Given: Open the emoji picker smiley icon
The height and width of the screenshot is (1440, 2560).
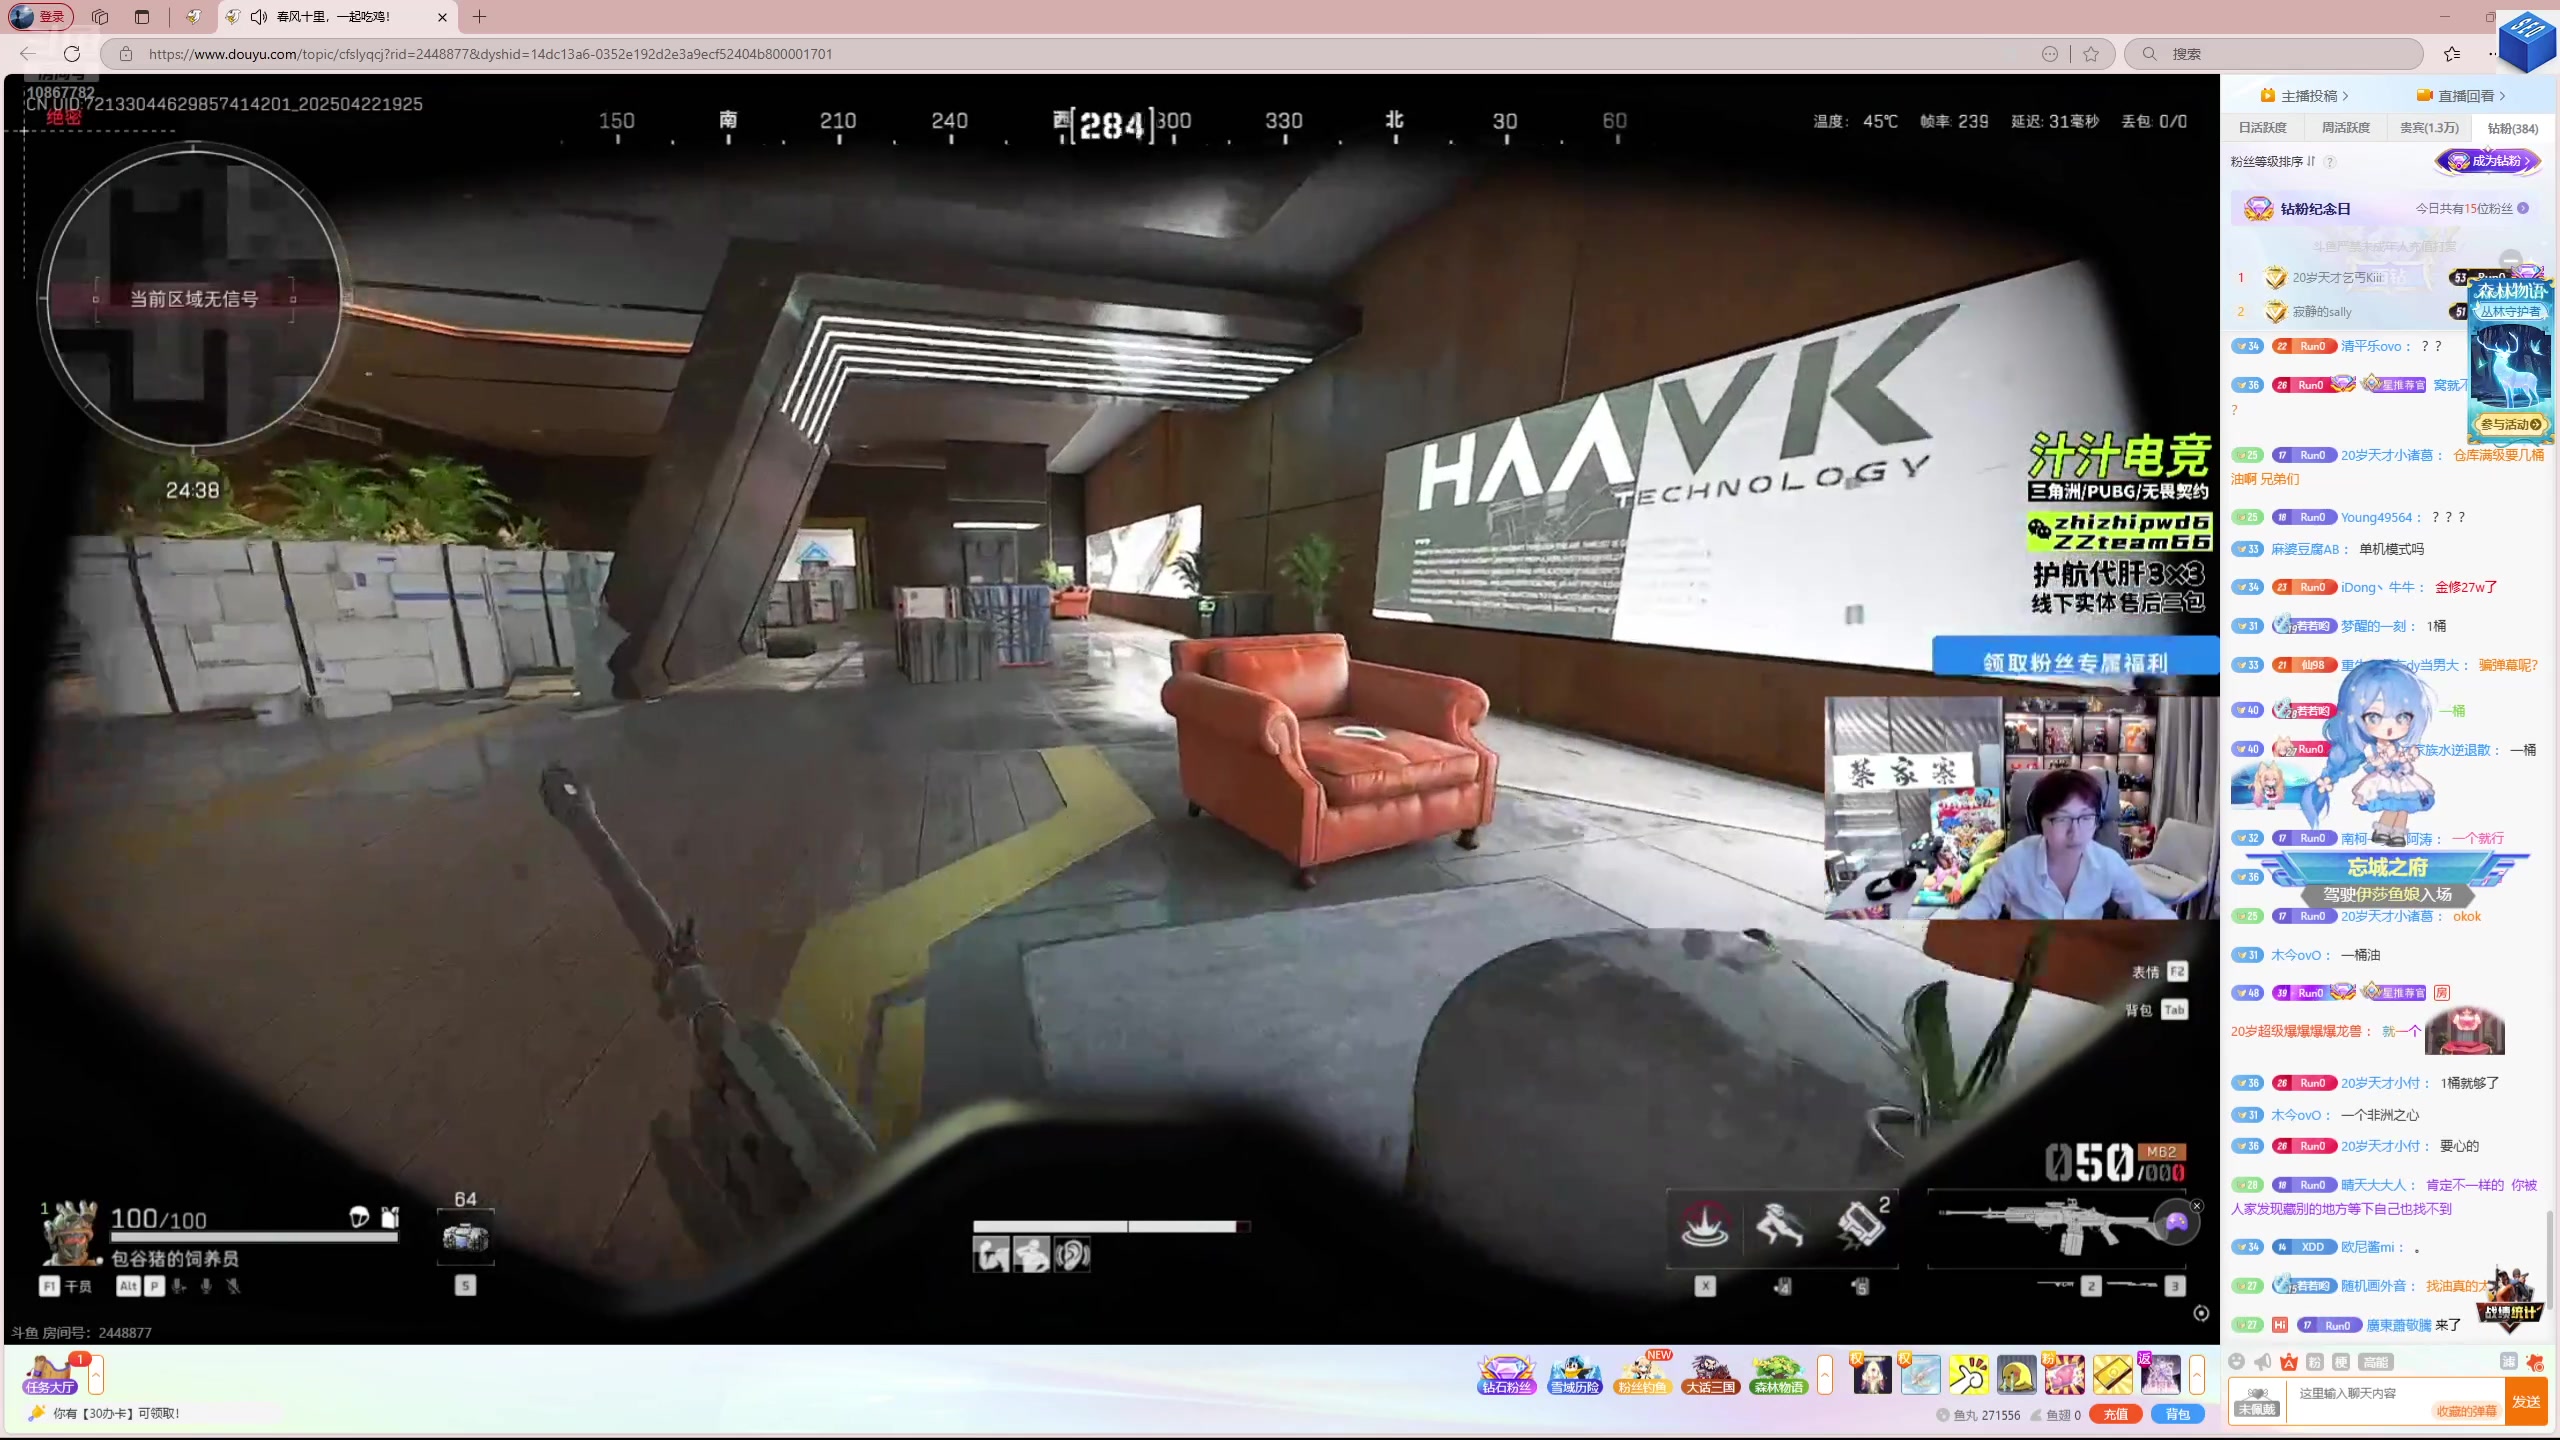Looking at the screenshot, I should pyautogui.click(x=2237, y=1362).
